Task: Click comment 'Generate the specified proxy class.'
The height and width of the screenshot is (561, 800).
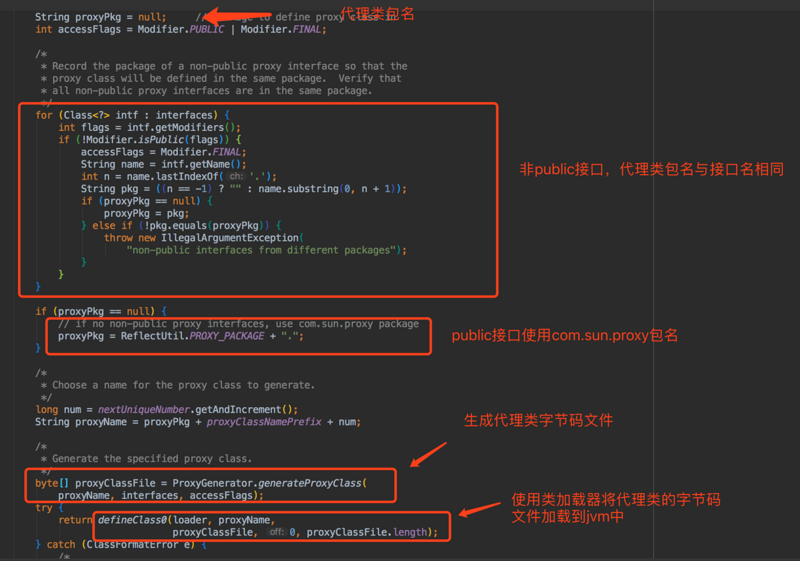Action: coord(146,458)
